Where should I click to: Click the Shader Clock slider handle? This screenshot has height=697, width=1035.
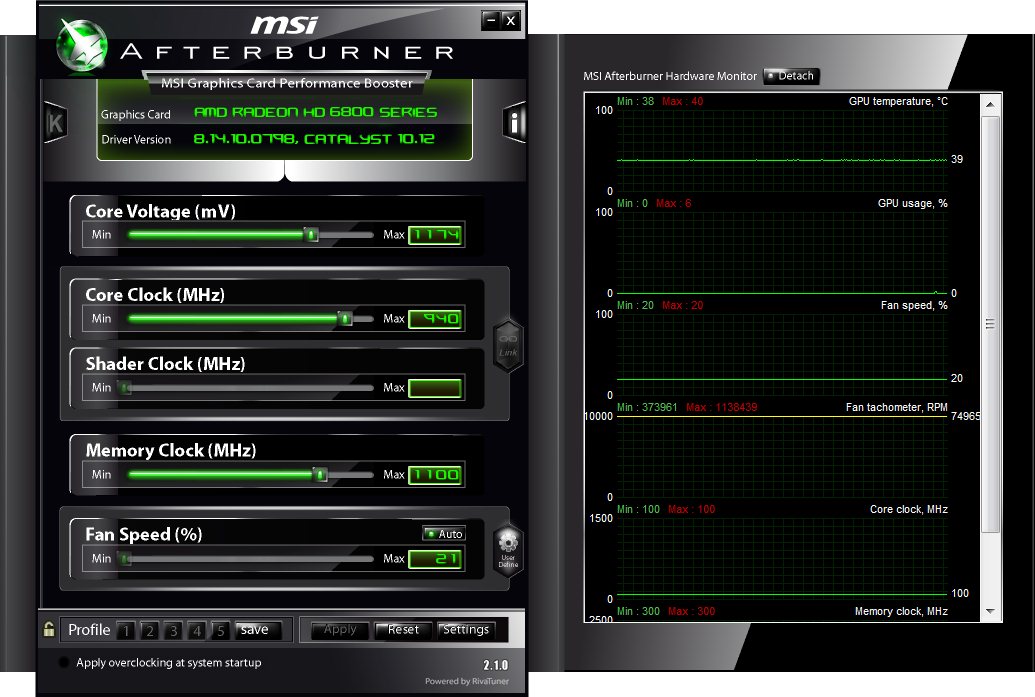[125, 388]
